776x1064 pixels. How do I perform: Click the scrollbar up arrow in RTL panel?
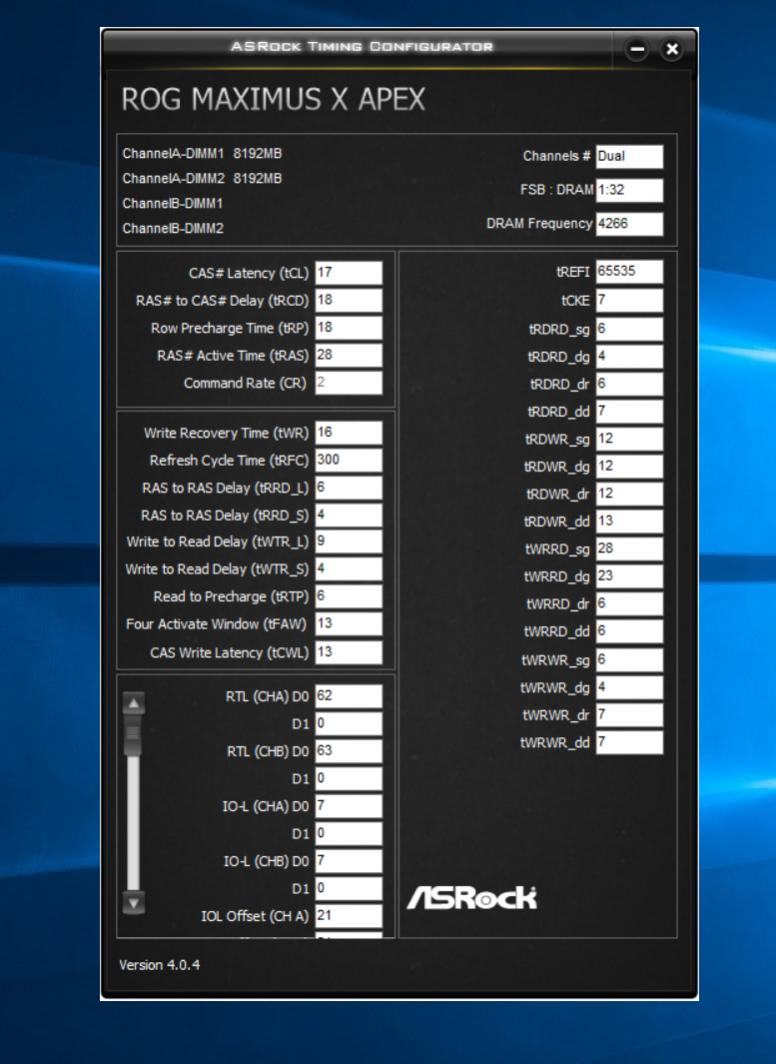[x=134, y=703]
